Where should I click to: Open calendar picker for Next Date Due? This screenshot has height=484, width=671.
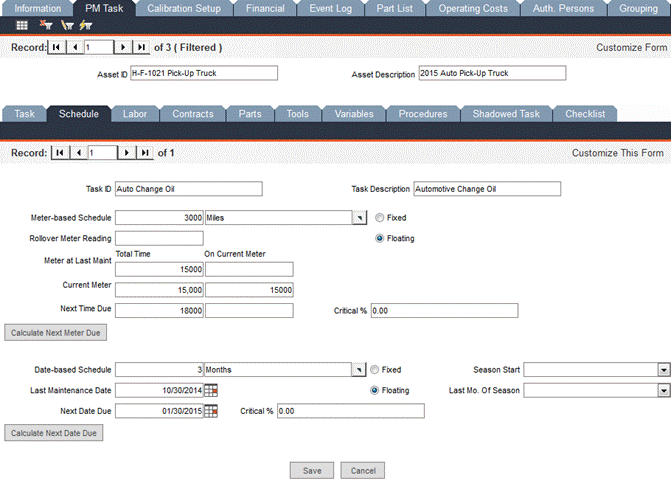click(x=211, y=411)
